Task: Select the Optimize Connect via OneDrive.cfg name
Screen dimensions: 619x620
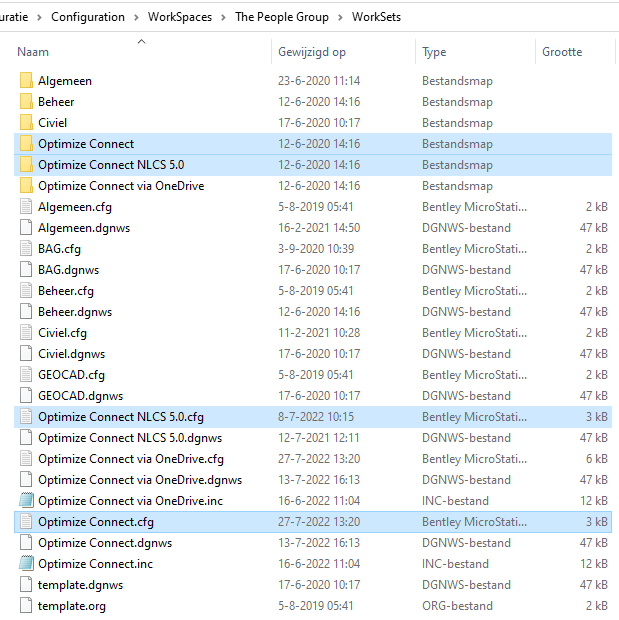Action: (131, 459)
